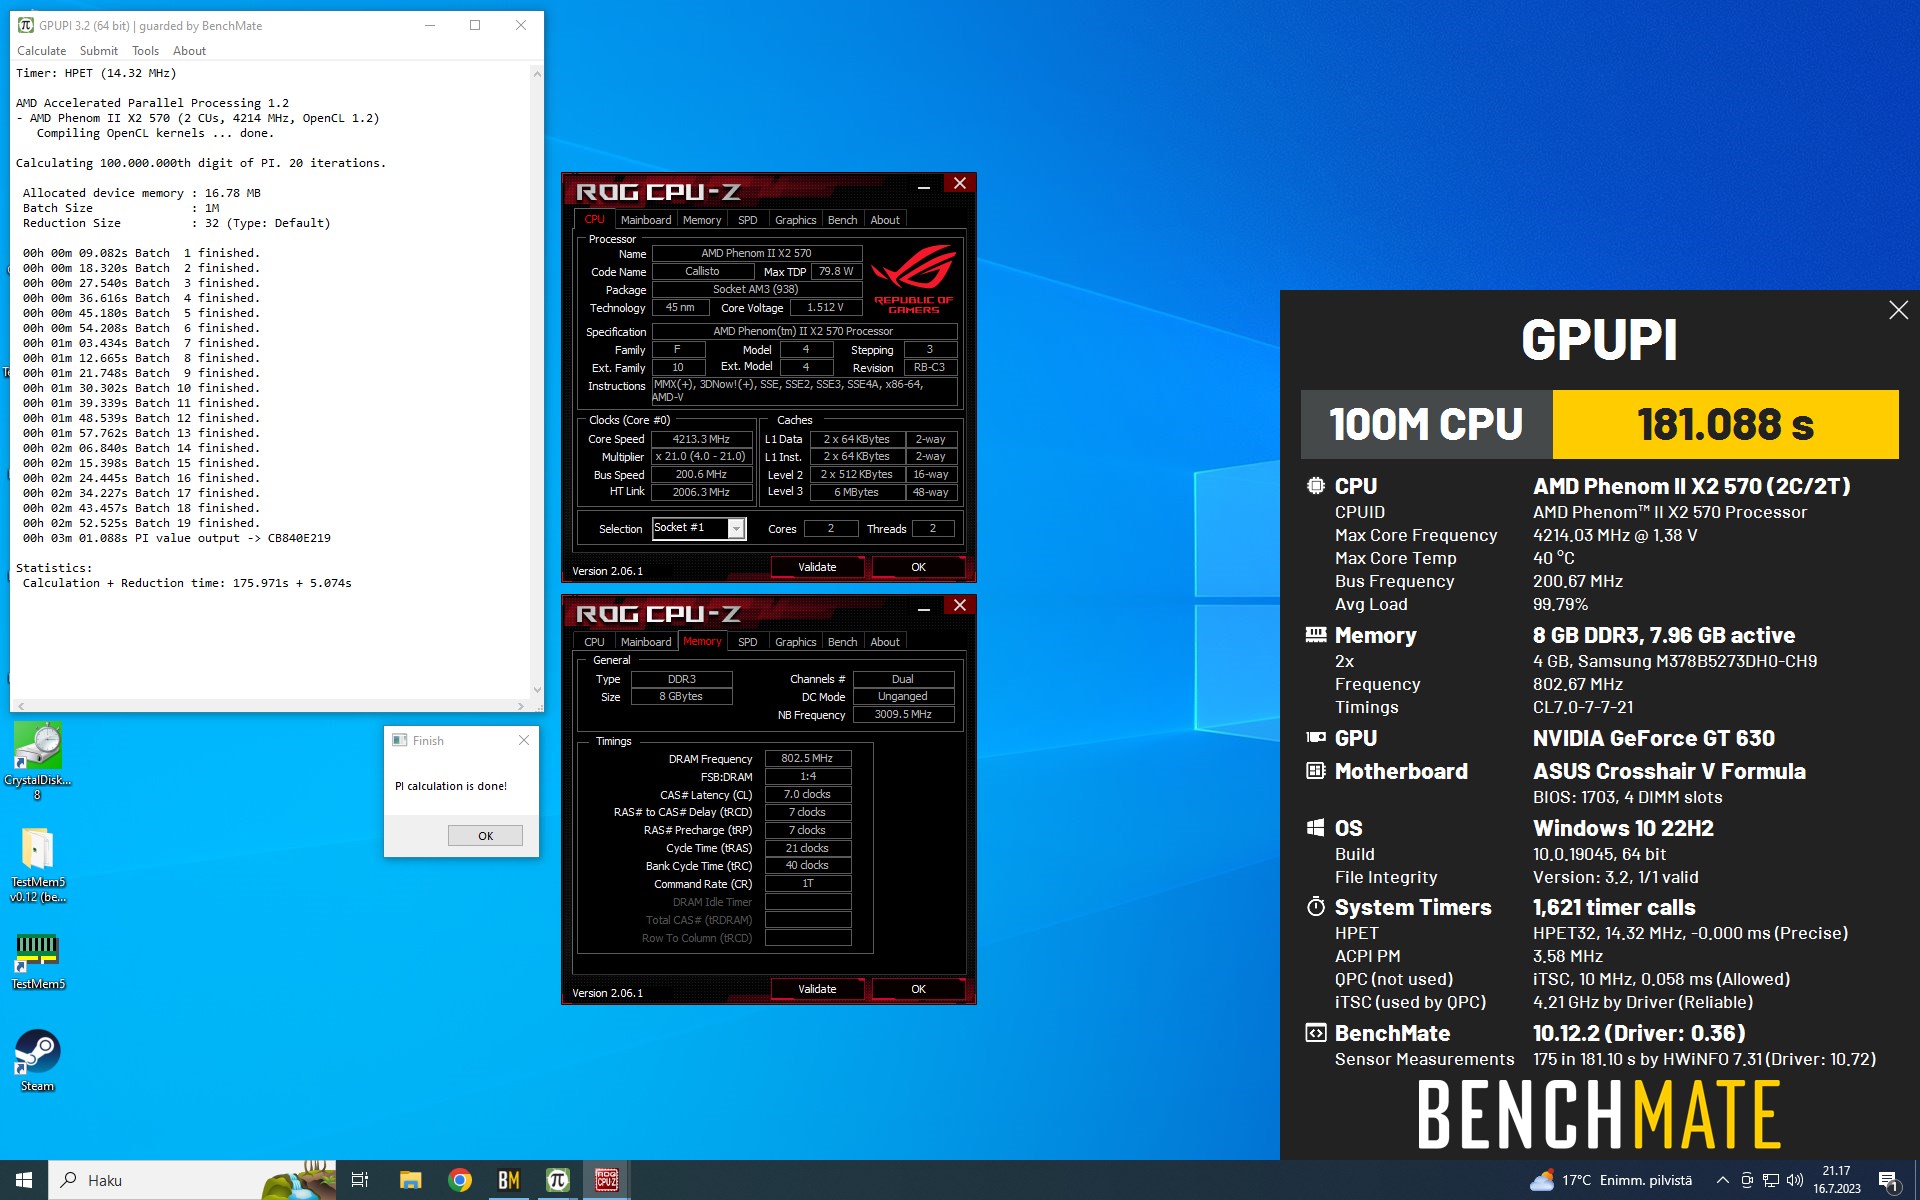The width and height of the screenshot is (1920, 1200).
Task: Click the 181.088 s result score
Action: (1726, 424)
